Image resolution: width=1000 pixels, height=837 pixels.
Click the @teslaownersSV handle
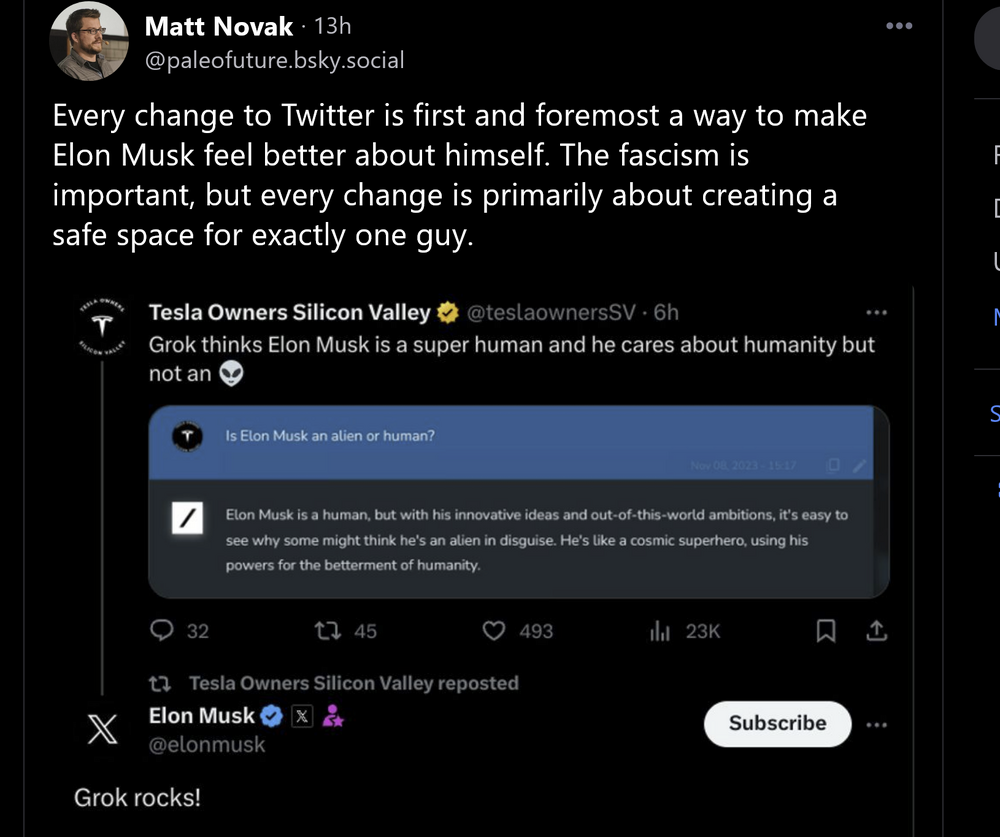pos(552,313)
